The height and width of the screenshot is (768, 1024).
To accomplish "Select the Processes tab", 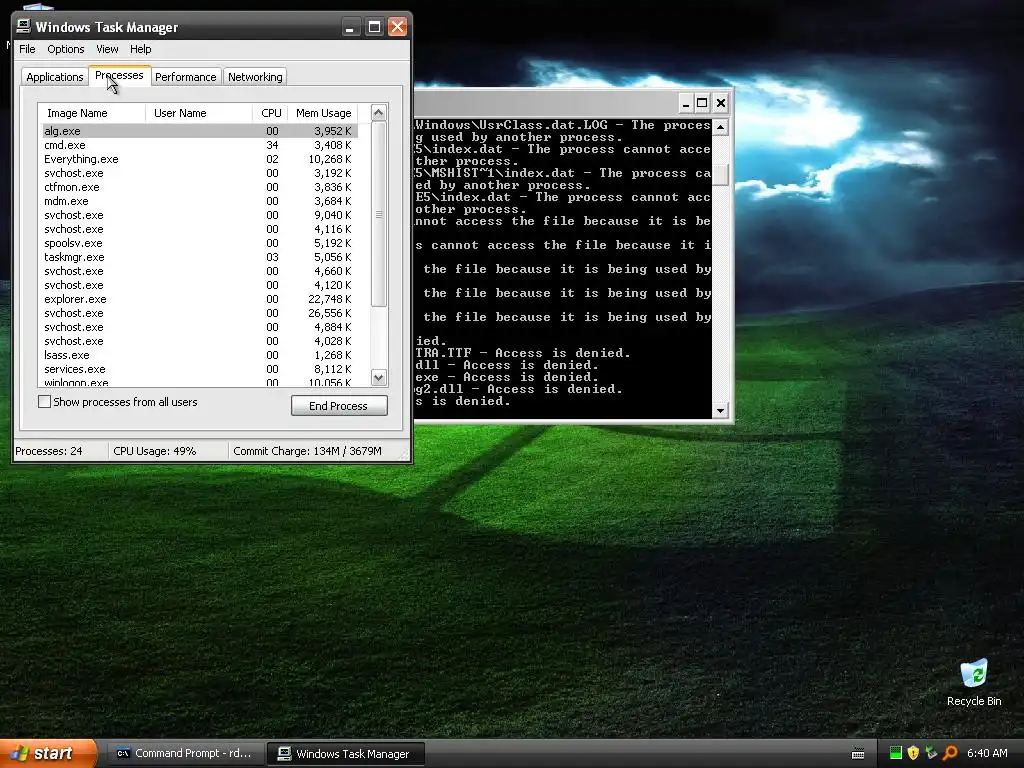I will coord(120,75).
